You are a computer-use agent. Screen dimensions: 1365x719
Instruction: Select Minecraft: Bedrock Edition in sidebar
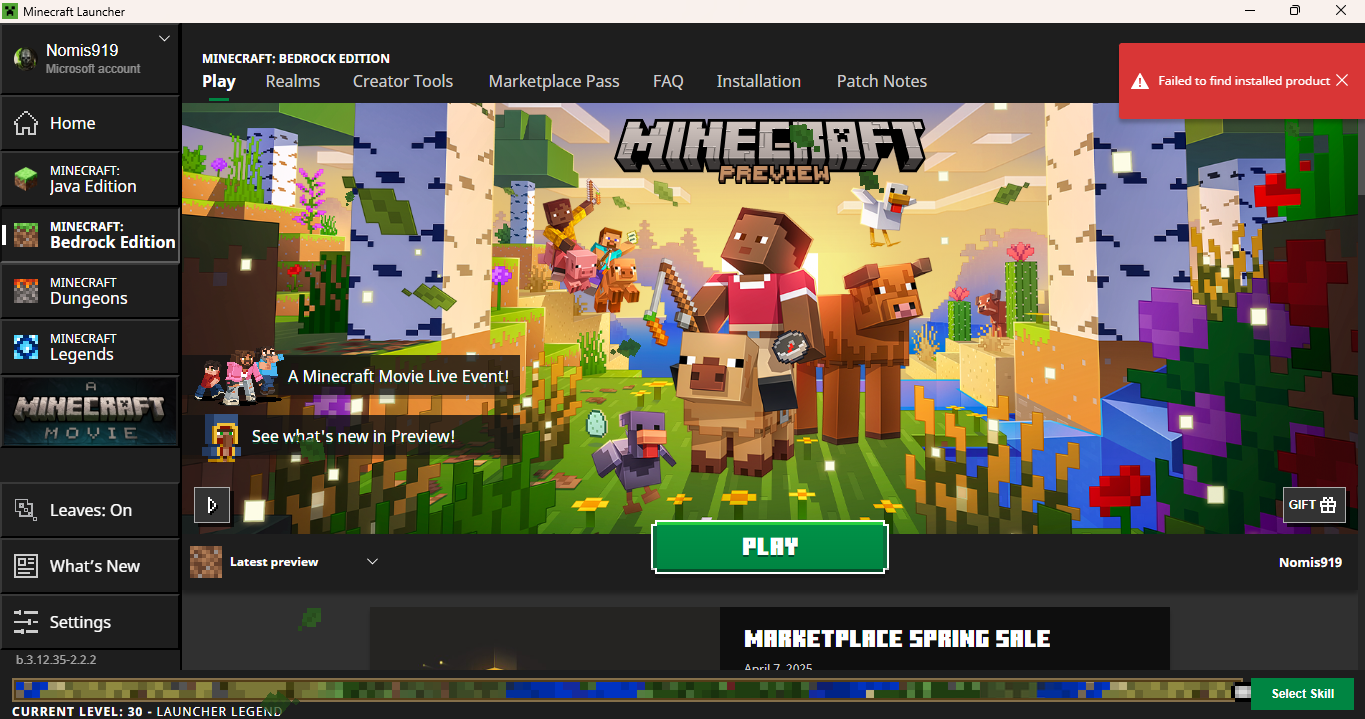click(x=90, y=235)
